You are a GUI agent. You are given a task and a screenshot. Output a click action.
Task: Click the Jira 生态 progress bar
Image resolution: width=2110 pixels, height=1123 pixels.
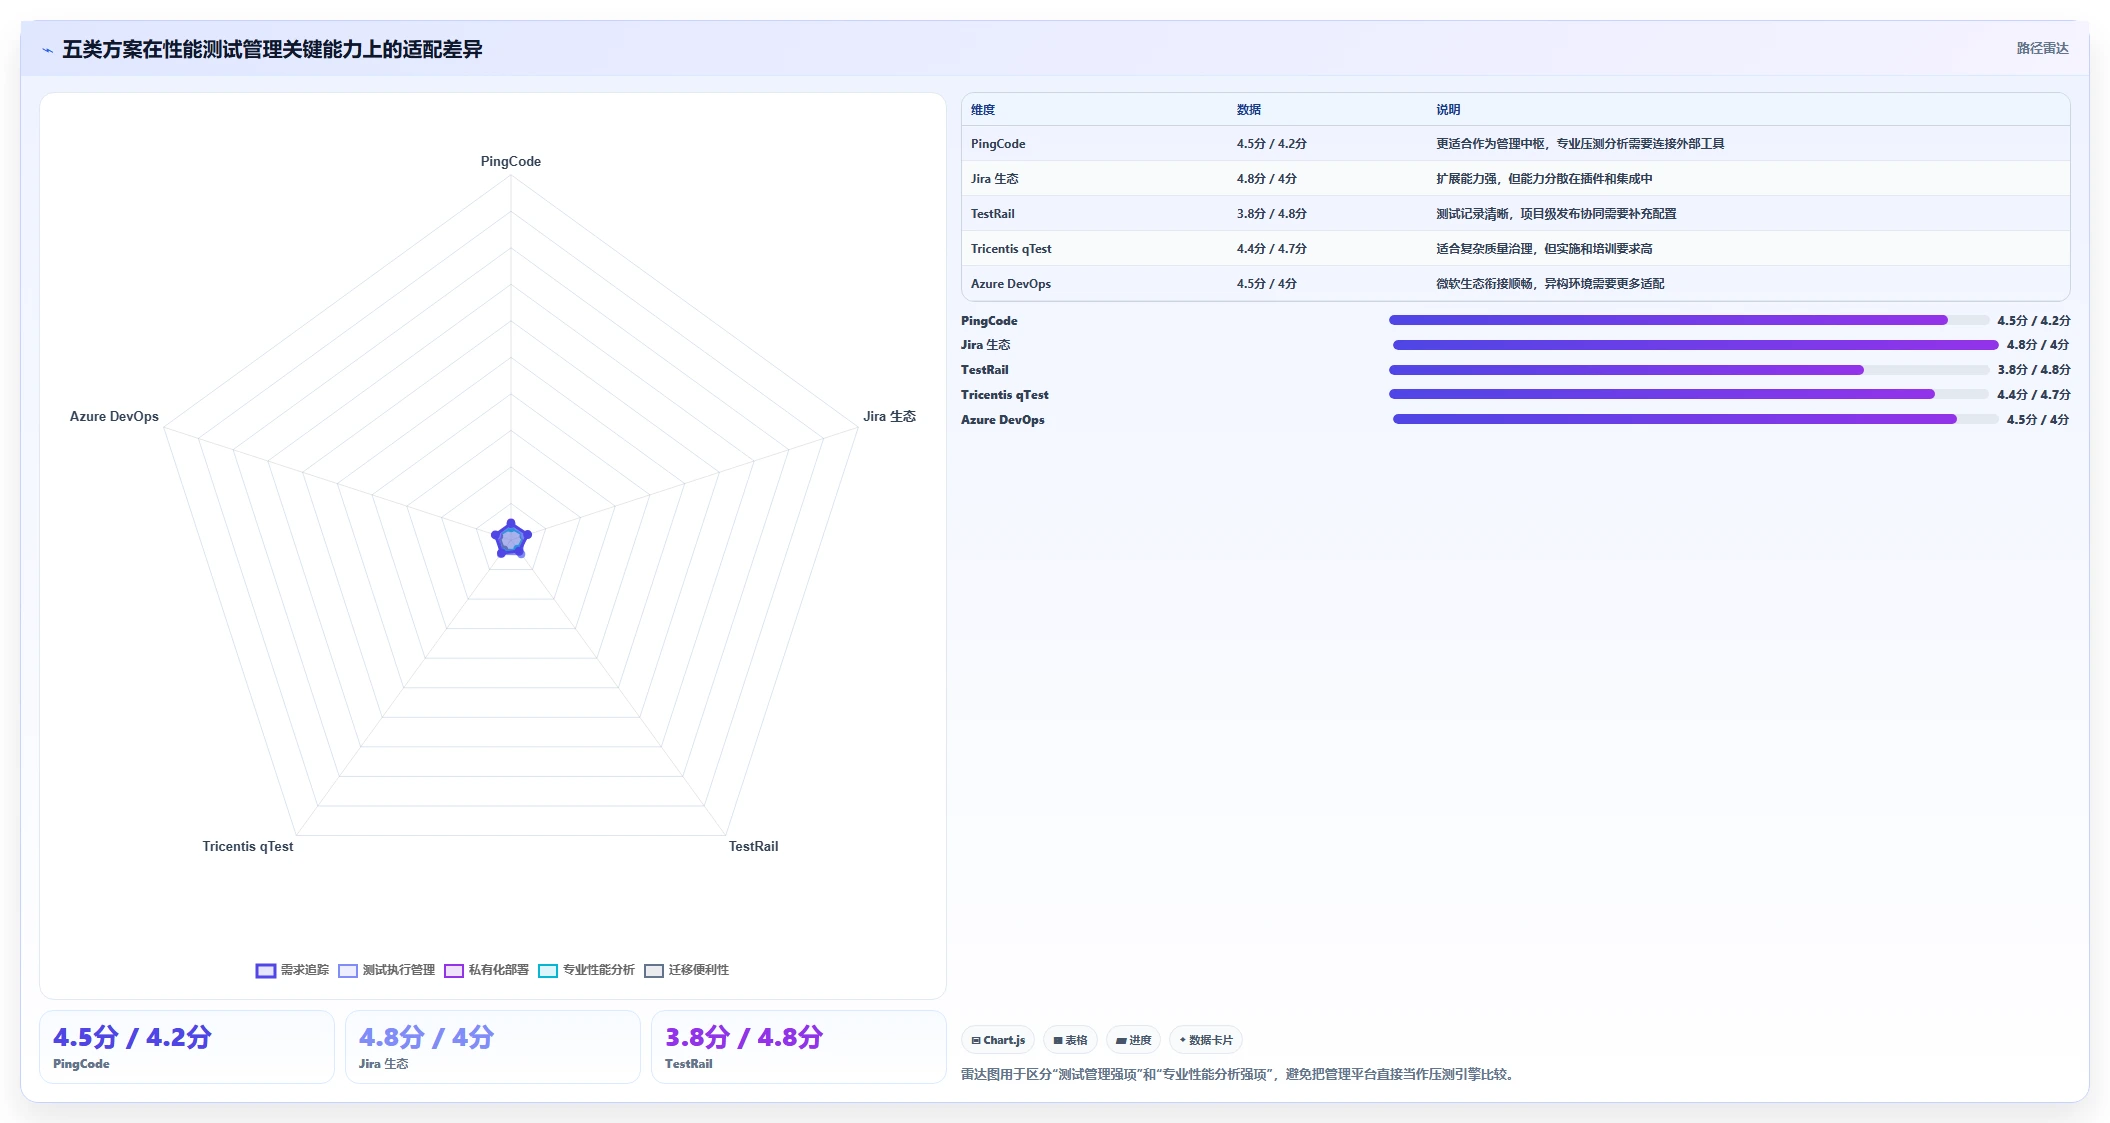coord(1696,345)
